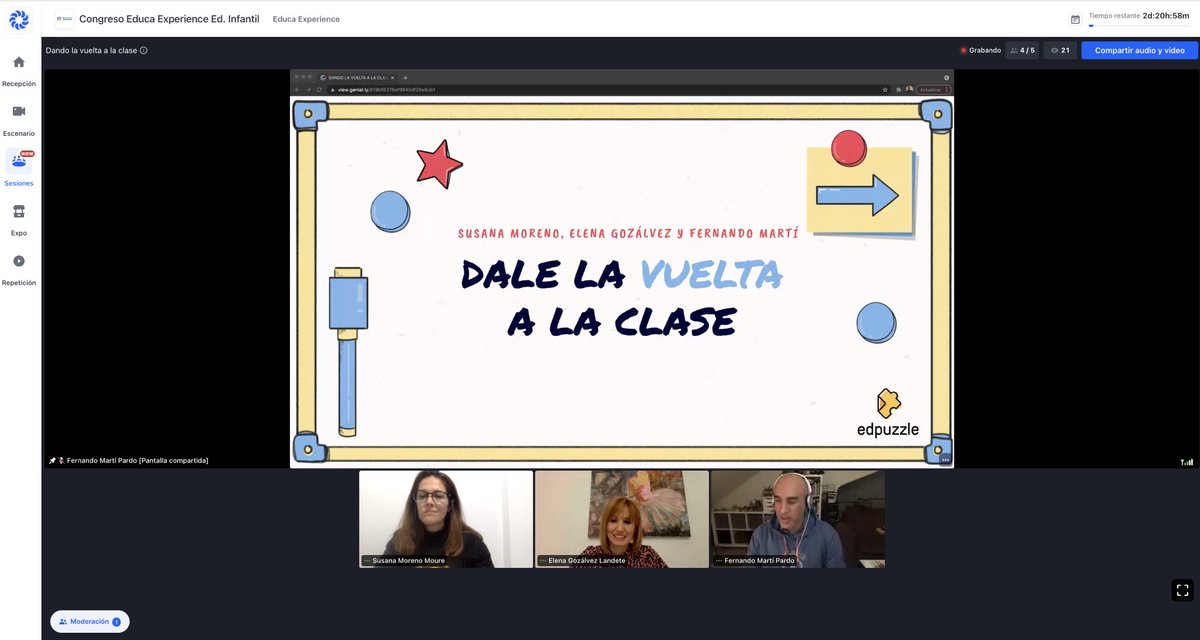Click the Dando la vuelta a la clase title
The height and width of the screenshot is (640, 1200).
tap(91, 50)
